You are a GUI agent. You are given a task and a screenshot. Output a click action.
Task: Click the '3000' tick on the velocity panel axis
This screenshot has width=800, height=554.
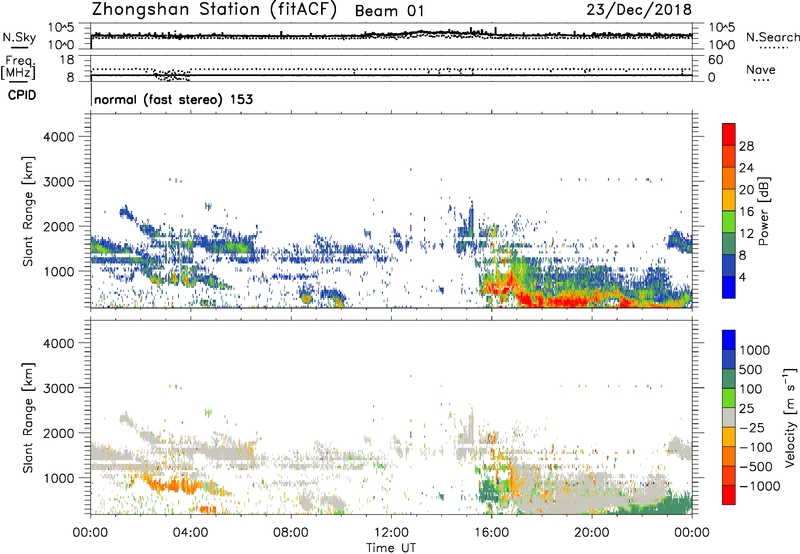pyautogui.click(x=59, y=388)
